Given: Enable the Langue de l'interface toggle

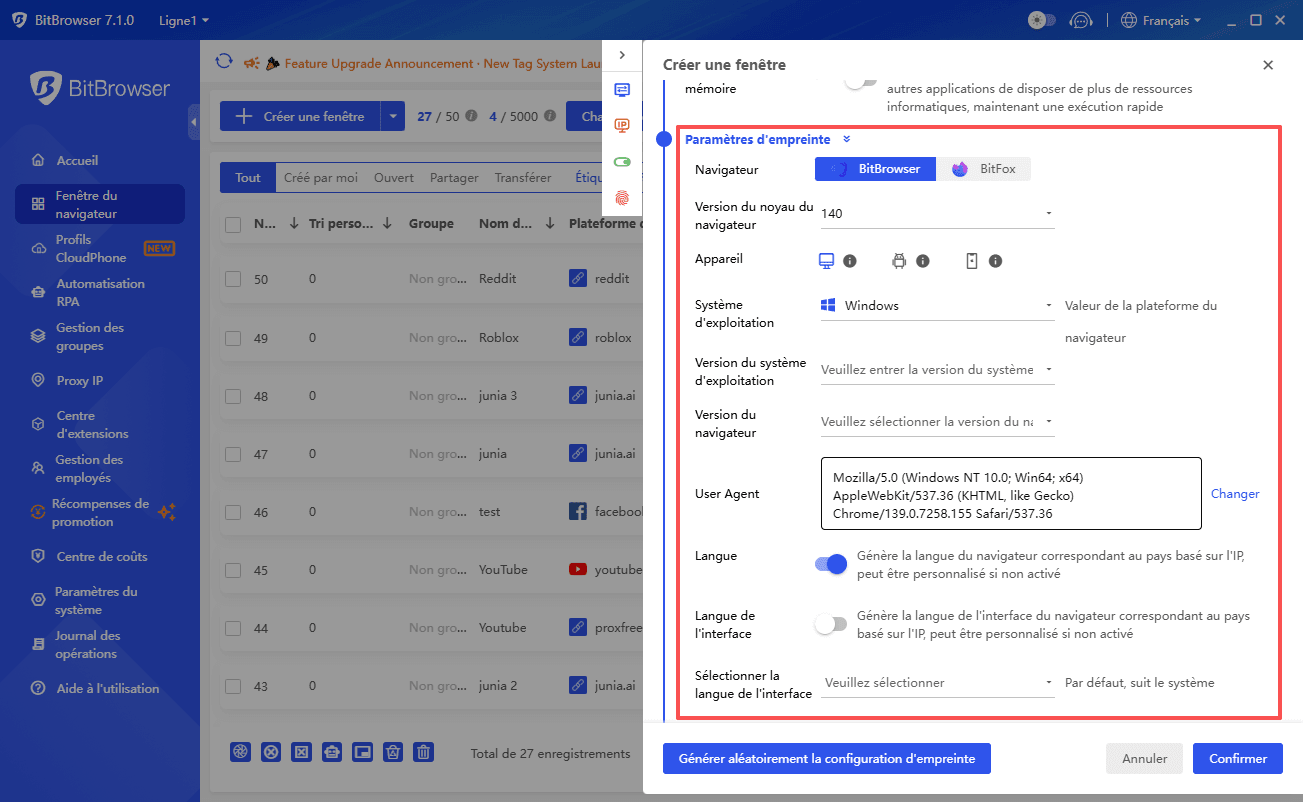Looking at the screenshot, I should [x=831, y=623].
